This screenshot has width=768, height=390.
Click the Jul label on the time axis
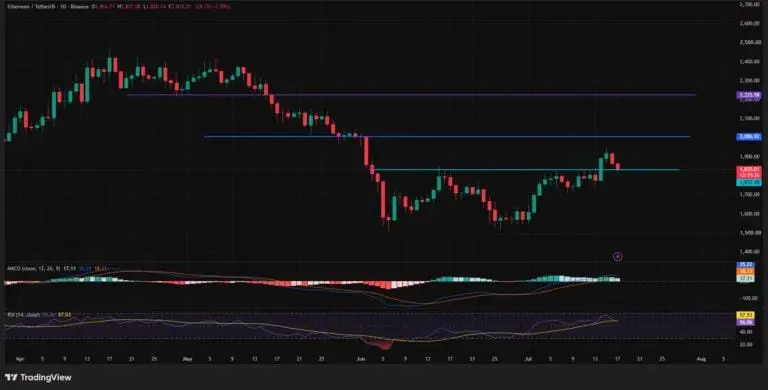528,359
